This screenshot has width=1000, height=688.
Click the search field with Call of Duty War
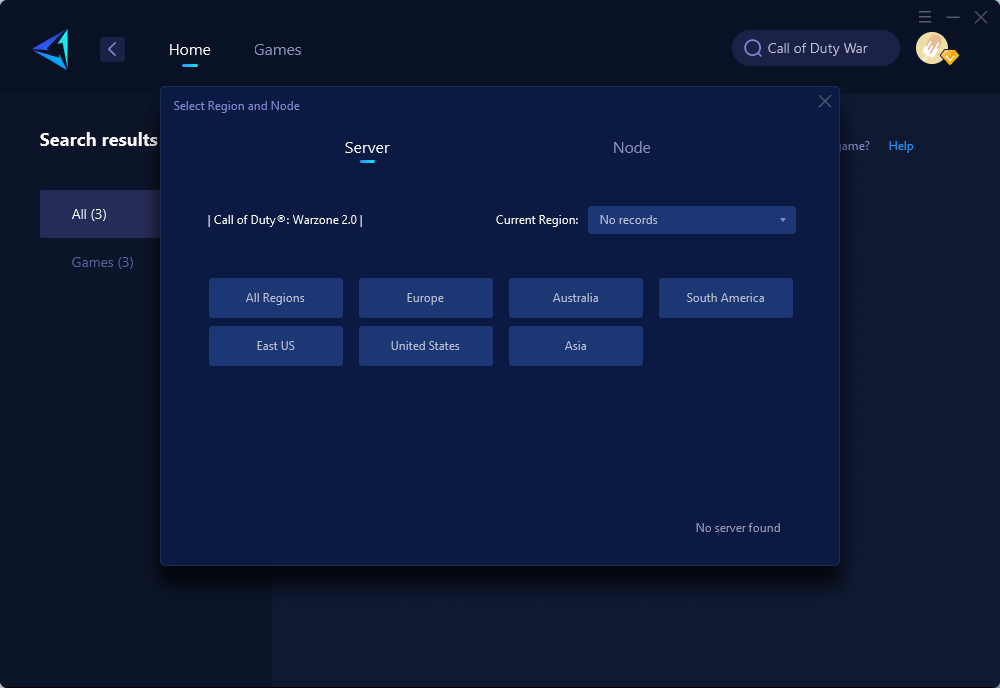click(816, 48)
